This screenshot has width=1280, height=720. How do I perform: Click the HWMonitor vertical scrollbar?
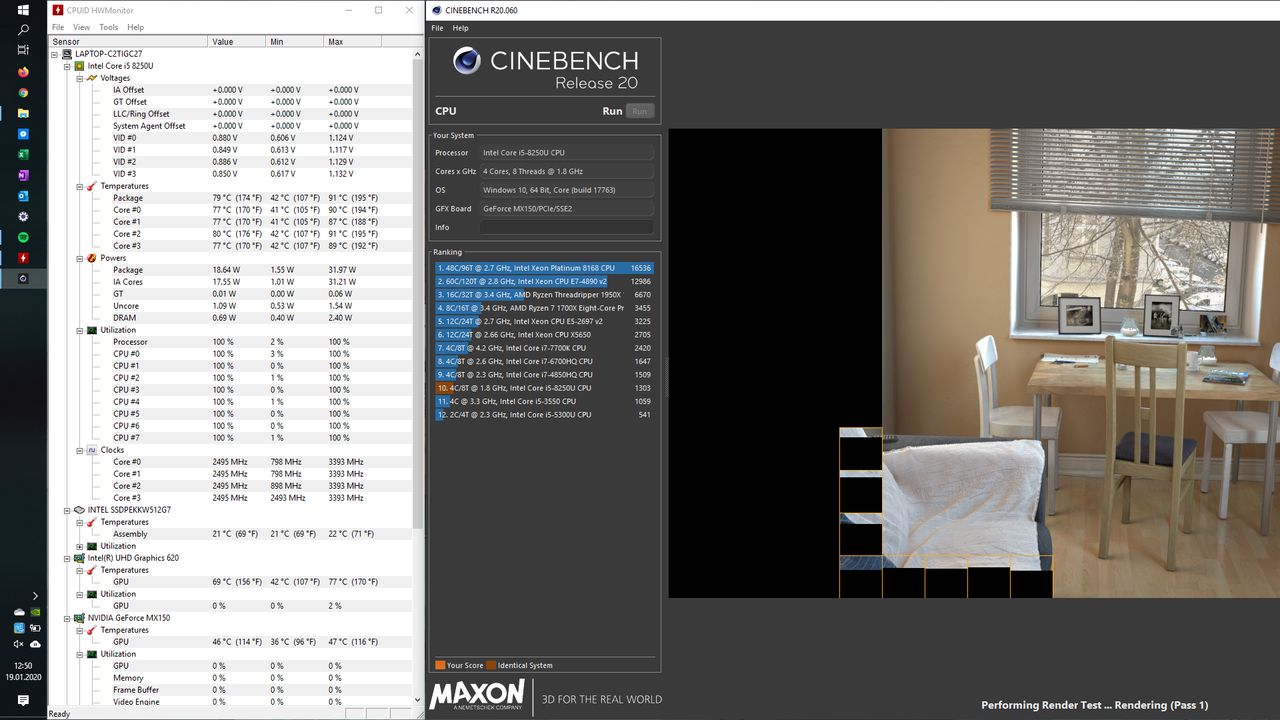(x=418, y=300)
